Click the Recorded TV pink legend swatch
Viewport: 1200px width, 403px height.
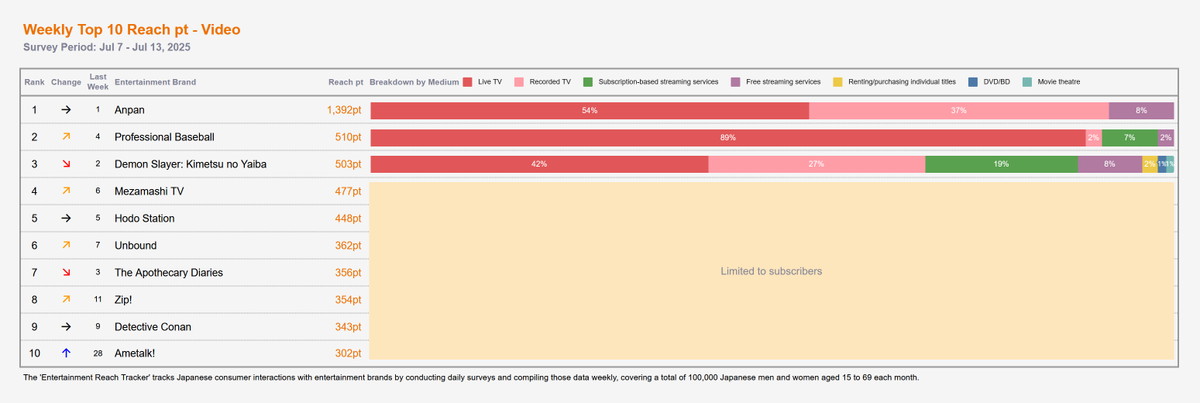(519, 82)
